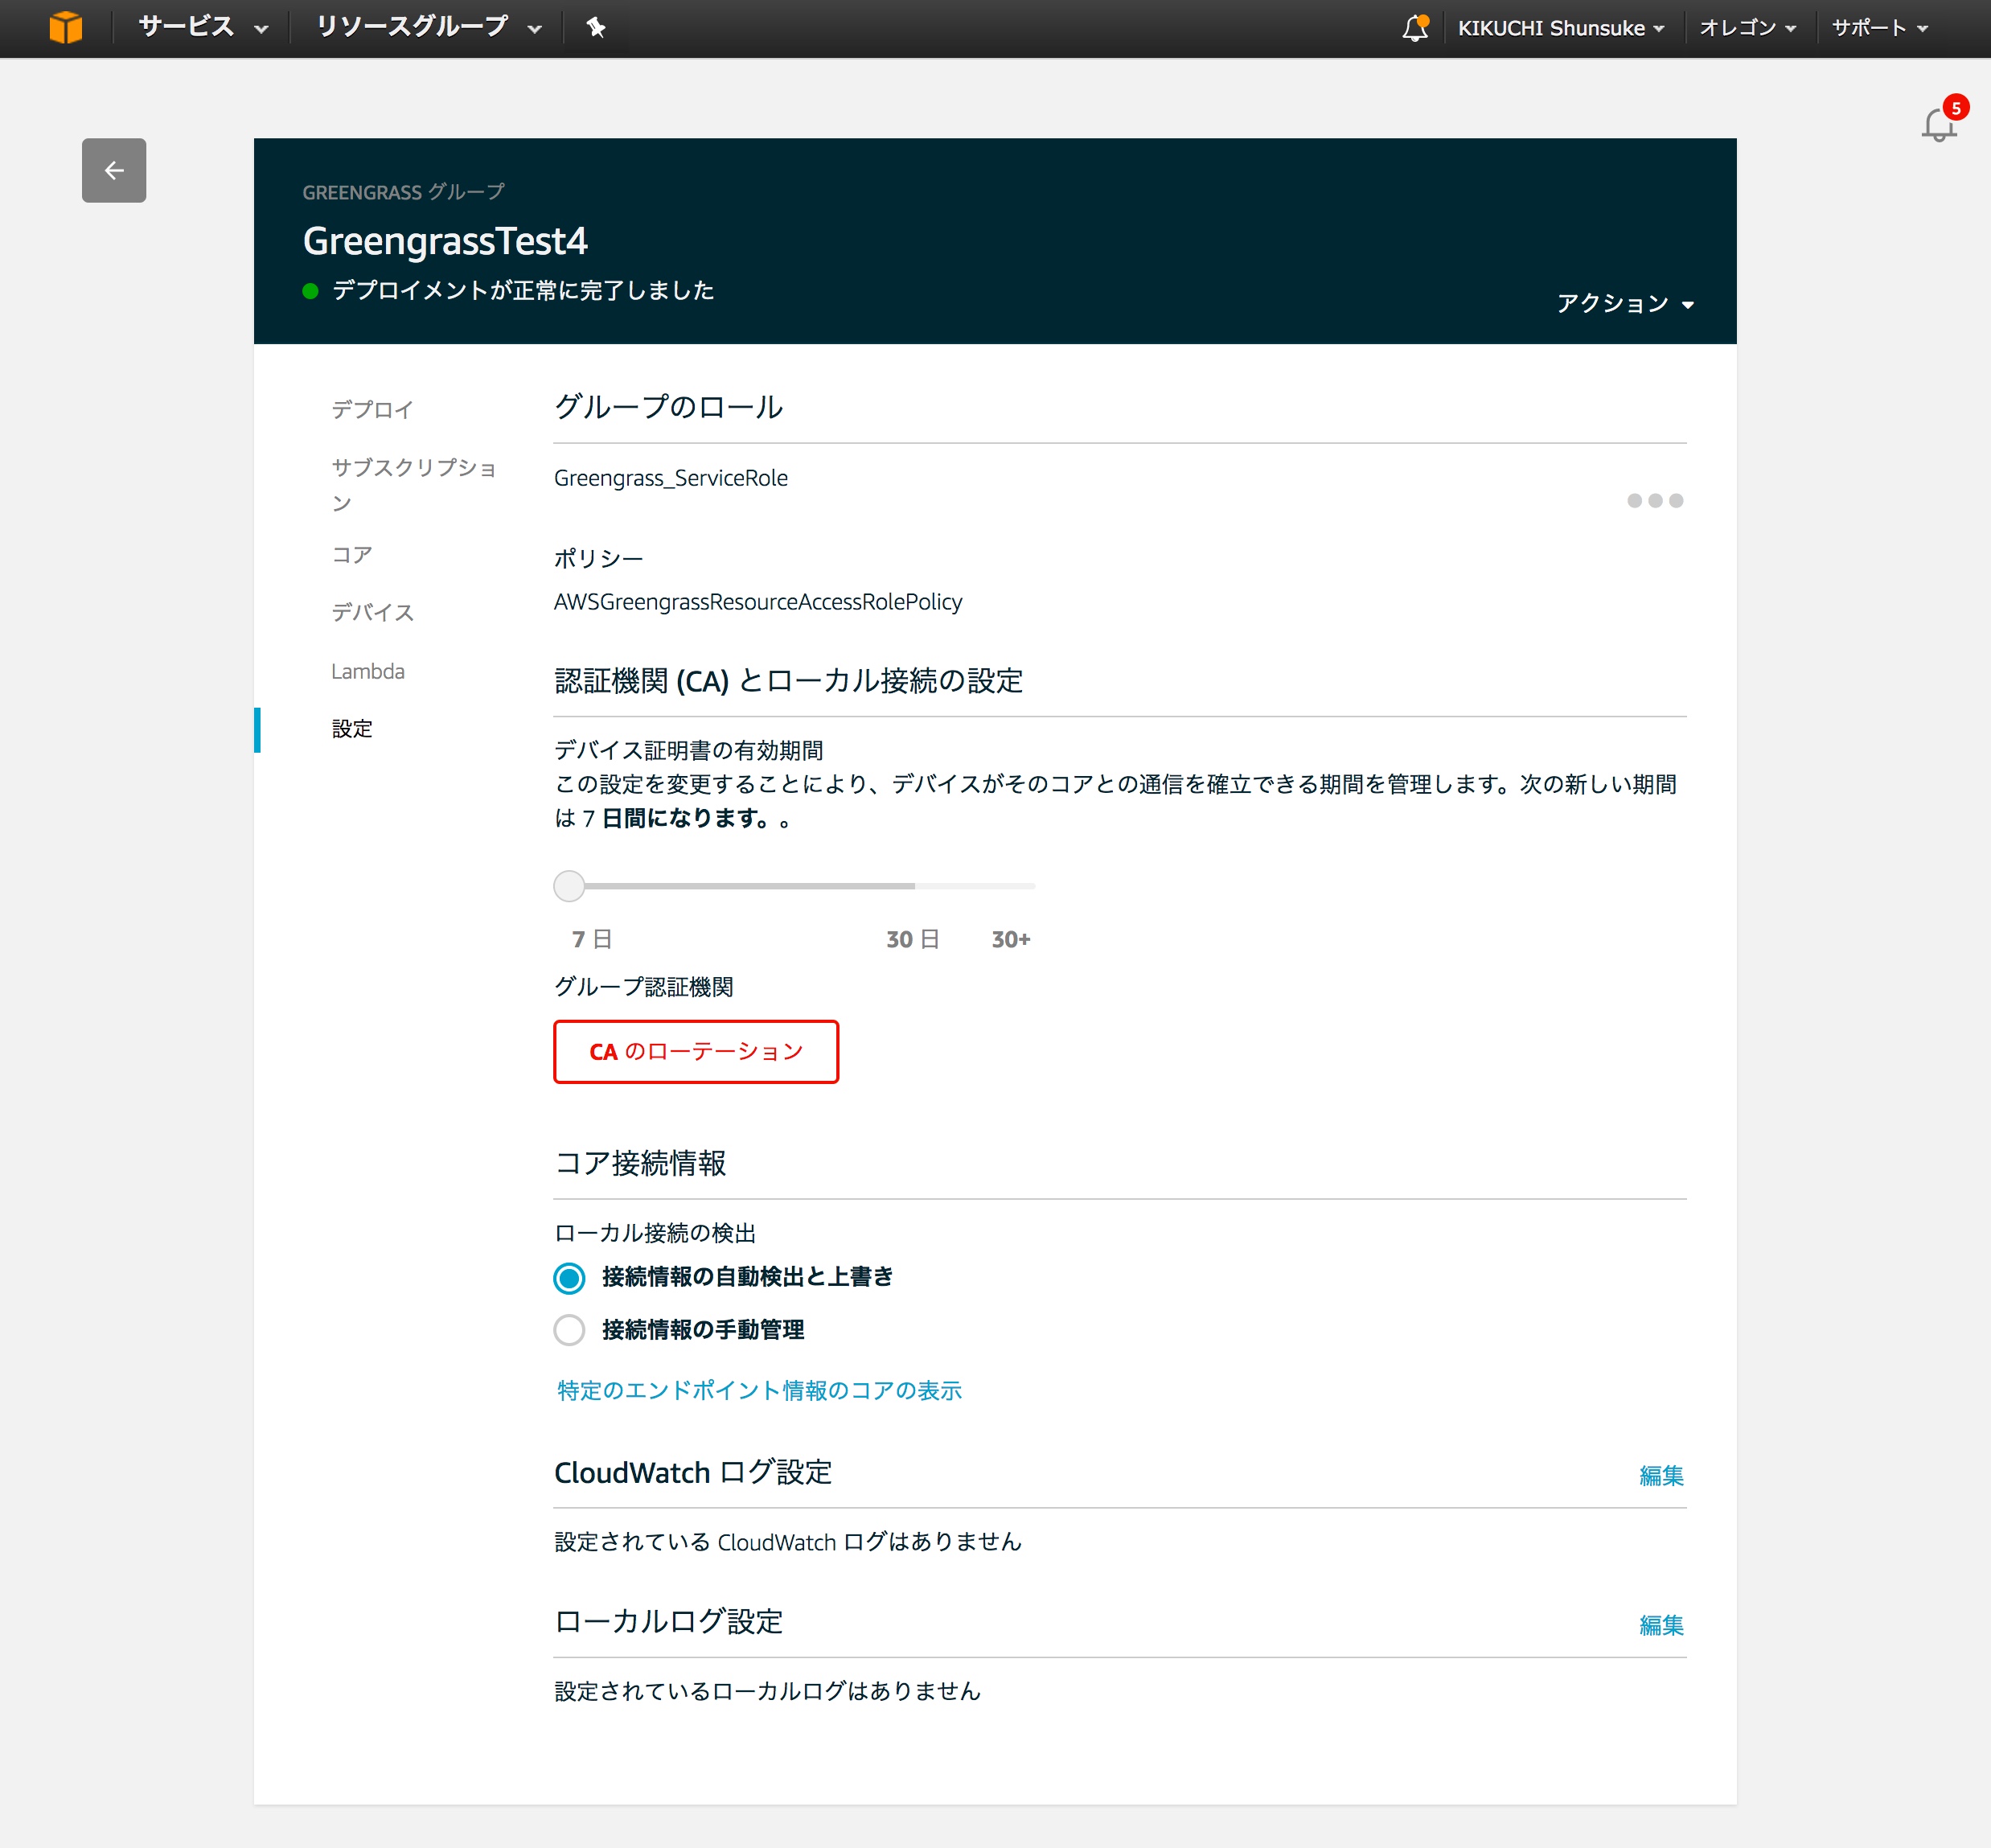The width and height of the screenshot is (1991, 1848).
Task: Click the CA のローテーション button
Action: (696, 1052)
